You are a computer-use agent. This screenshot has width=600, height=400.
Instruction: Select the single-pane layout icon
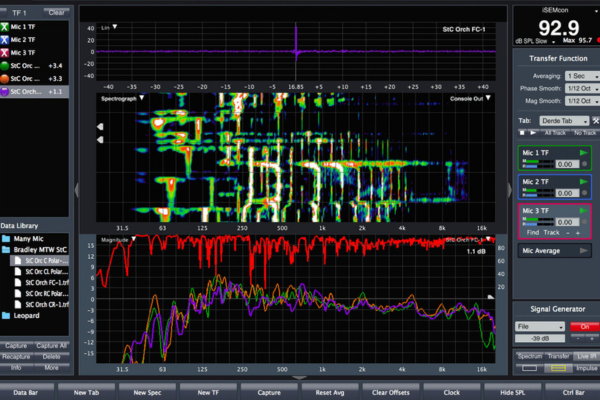coord(530,368)
